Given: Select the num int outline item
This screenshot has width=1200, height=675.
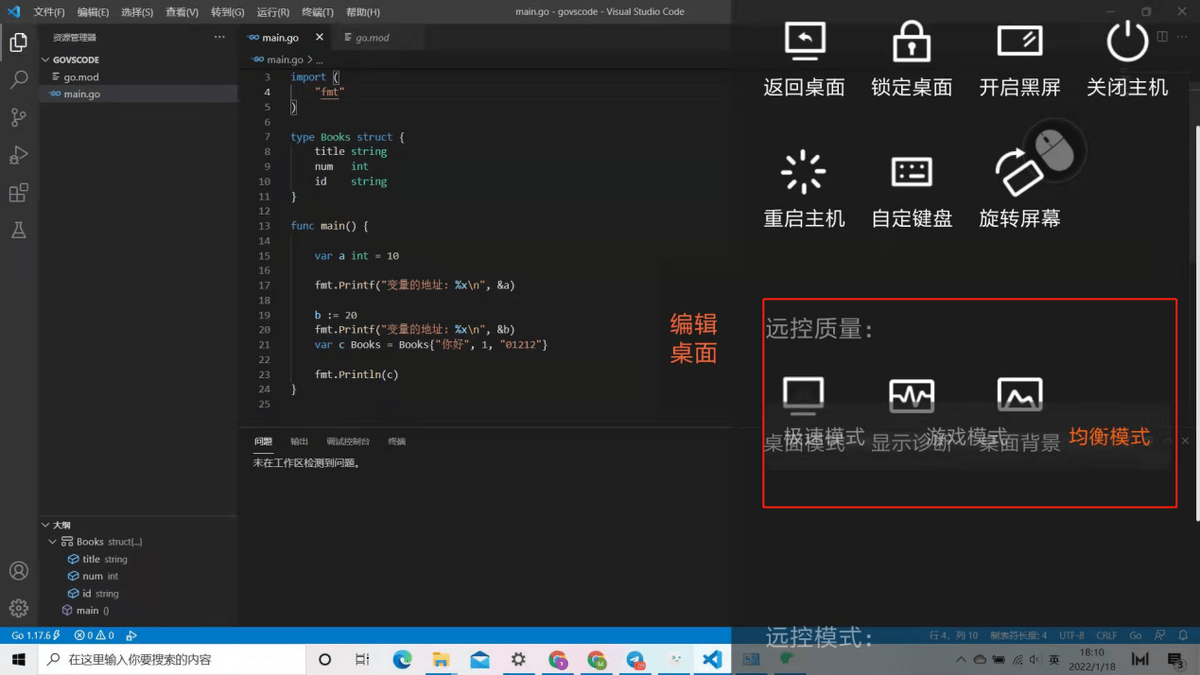Looking at the screenshot, I should [x=138, y=576].
